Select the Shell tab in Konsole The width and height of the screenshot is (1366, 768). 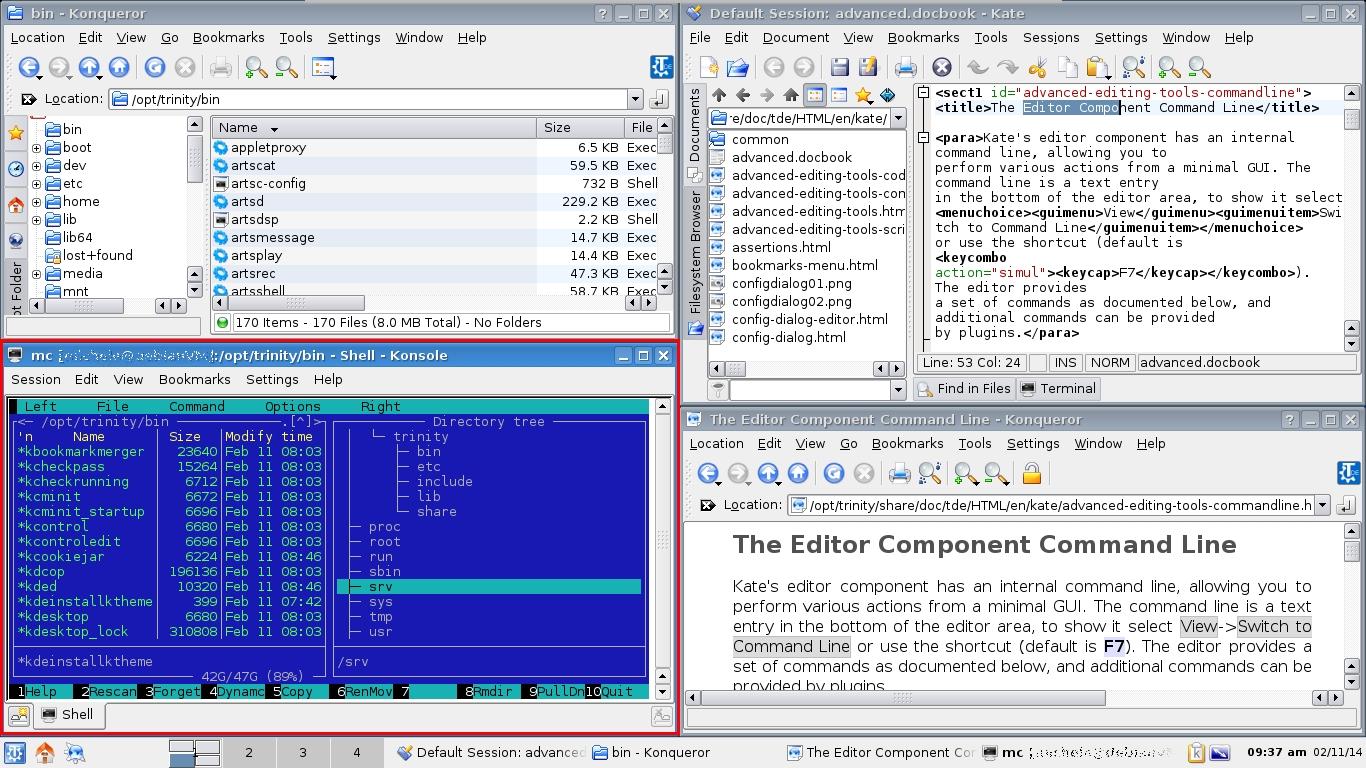pos(68,715)
